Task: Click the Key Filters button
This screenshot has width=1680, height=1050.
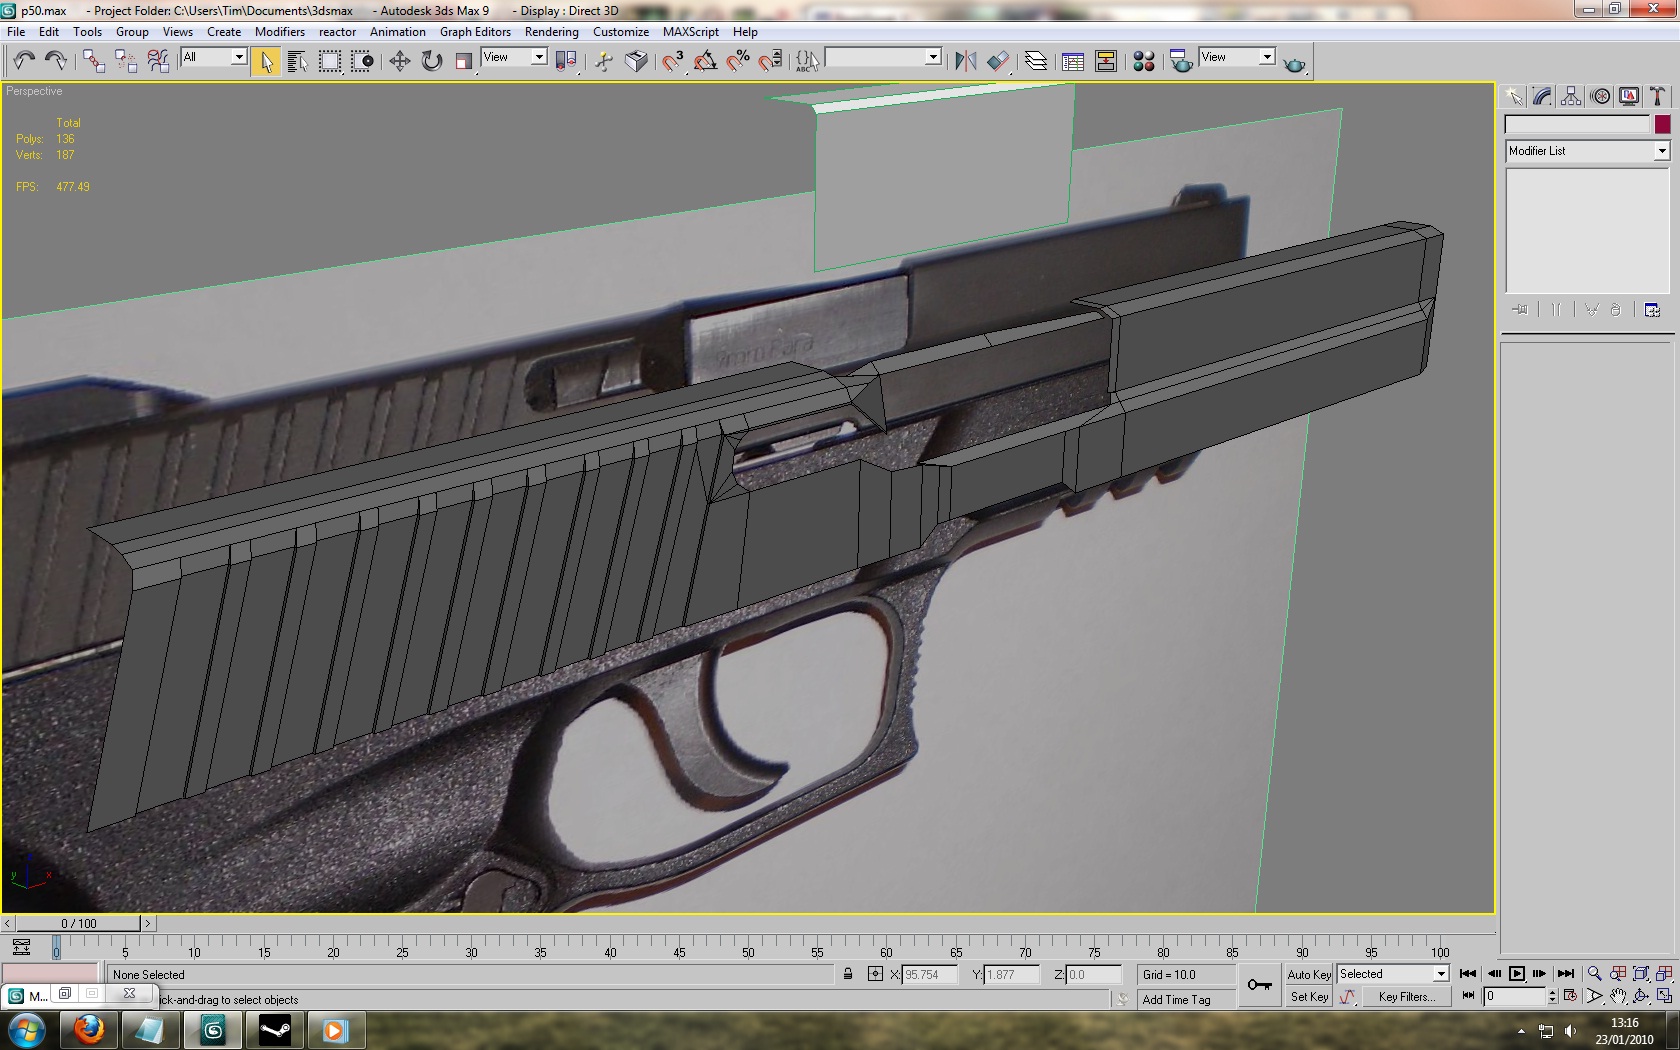Action: [1406, 997]
